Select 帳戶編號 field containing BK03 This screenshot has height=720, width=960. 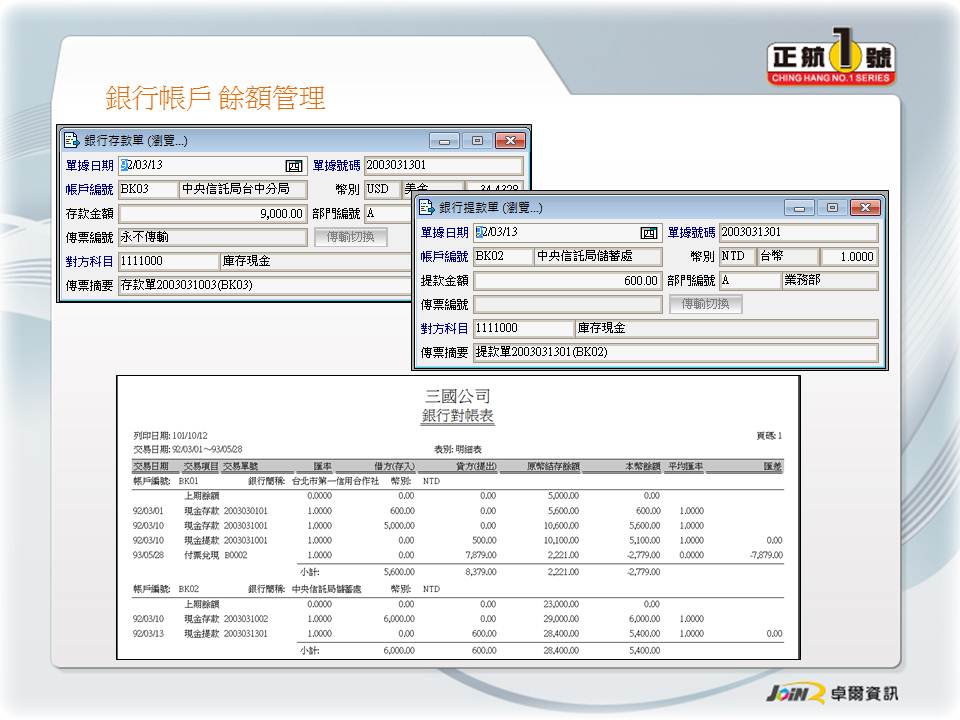click(147, 190)
